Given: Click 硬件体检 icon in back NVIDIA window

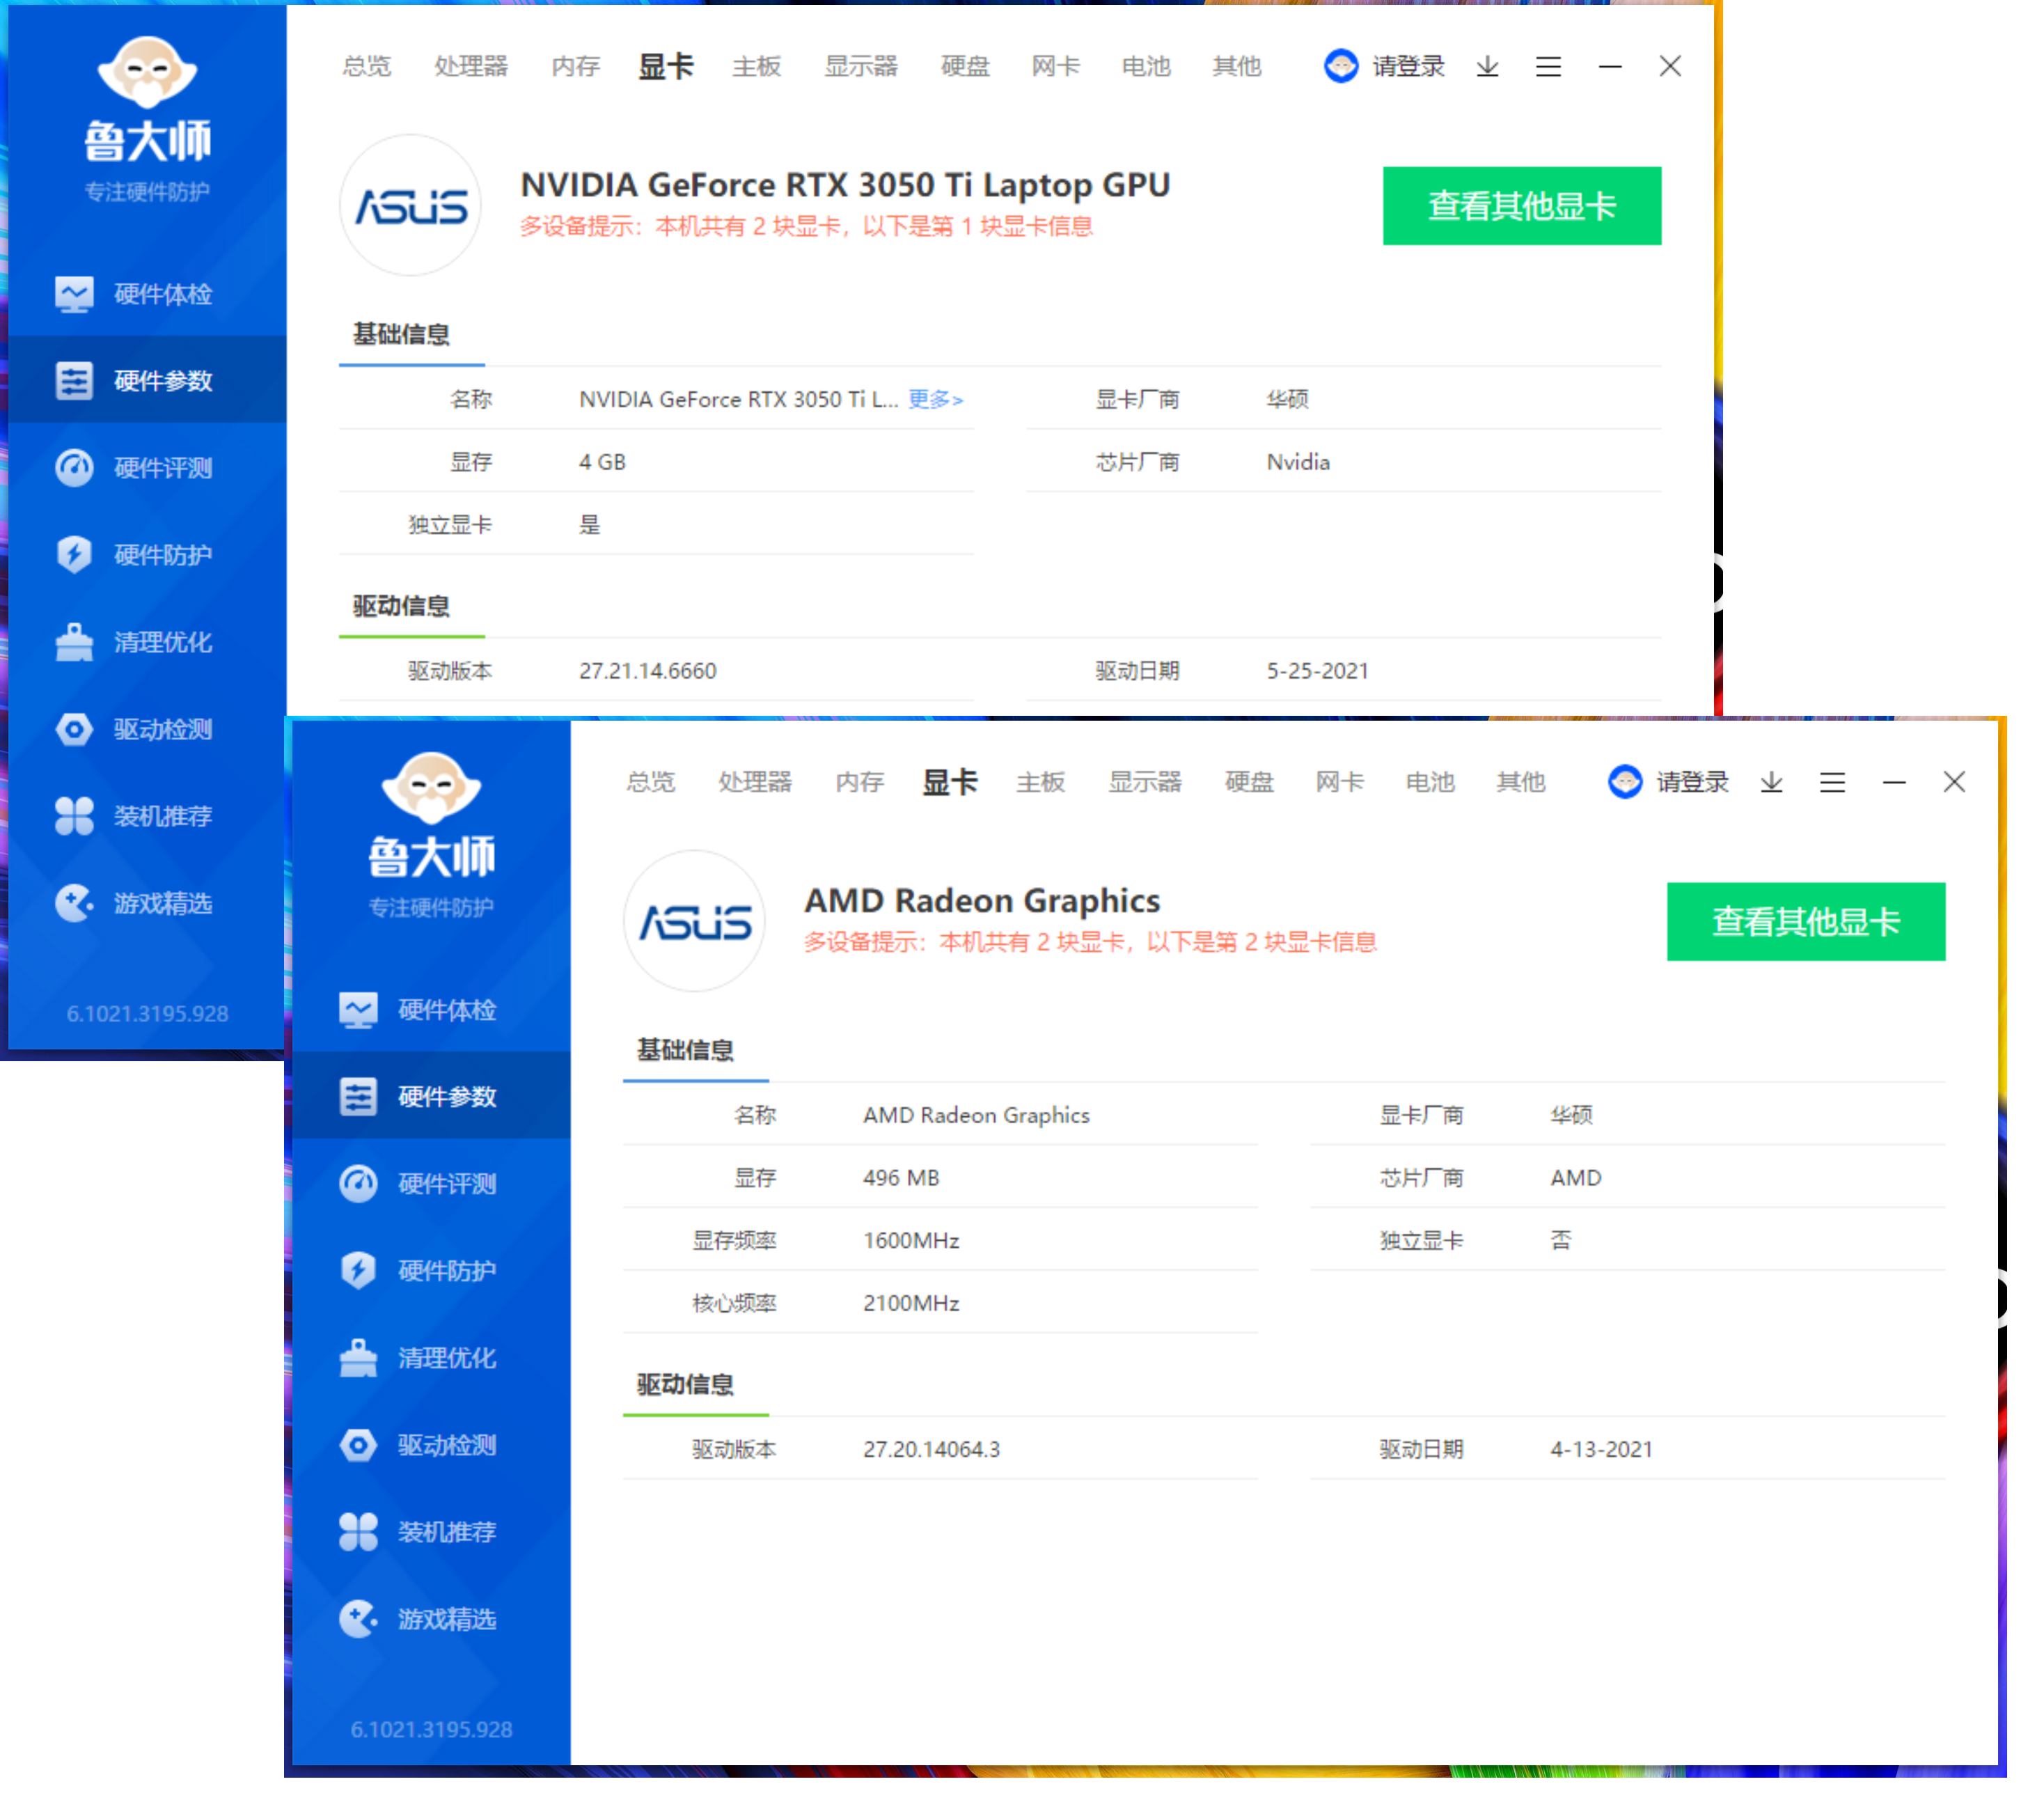Looking at the screenshot, I should pyautogui.click(x=74, y=294).
